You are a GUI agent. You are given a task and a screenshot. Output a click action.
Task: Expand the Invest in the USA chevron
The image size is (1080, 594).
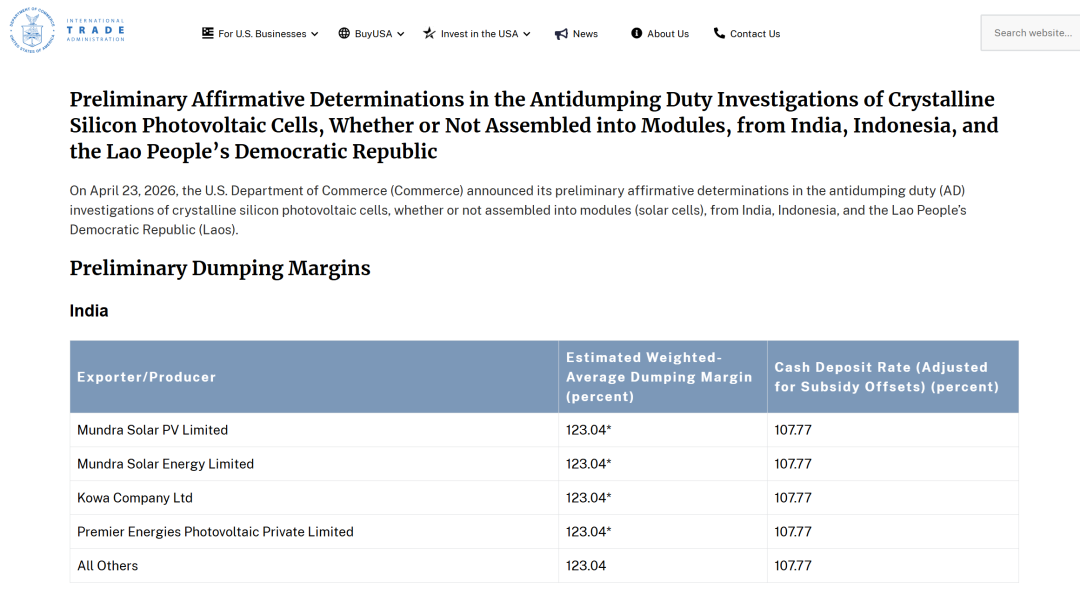click(527, 34)
